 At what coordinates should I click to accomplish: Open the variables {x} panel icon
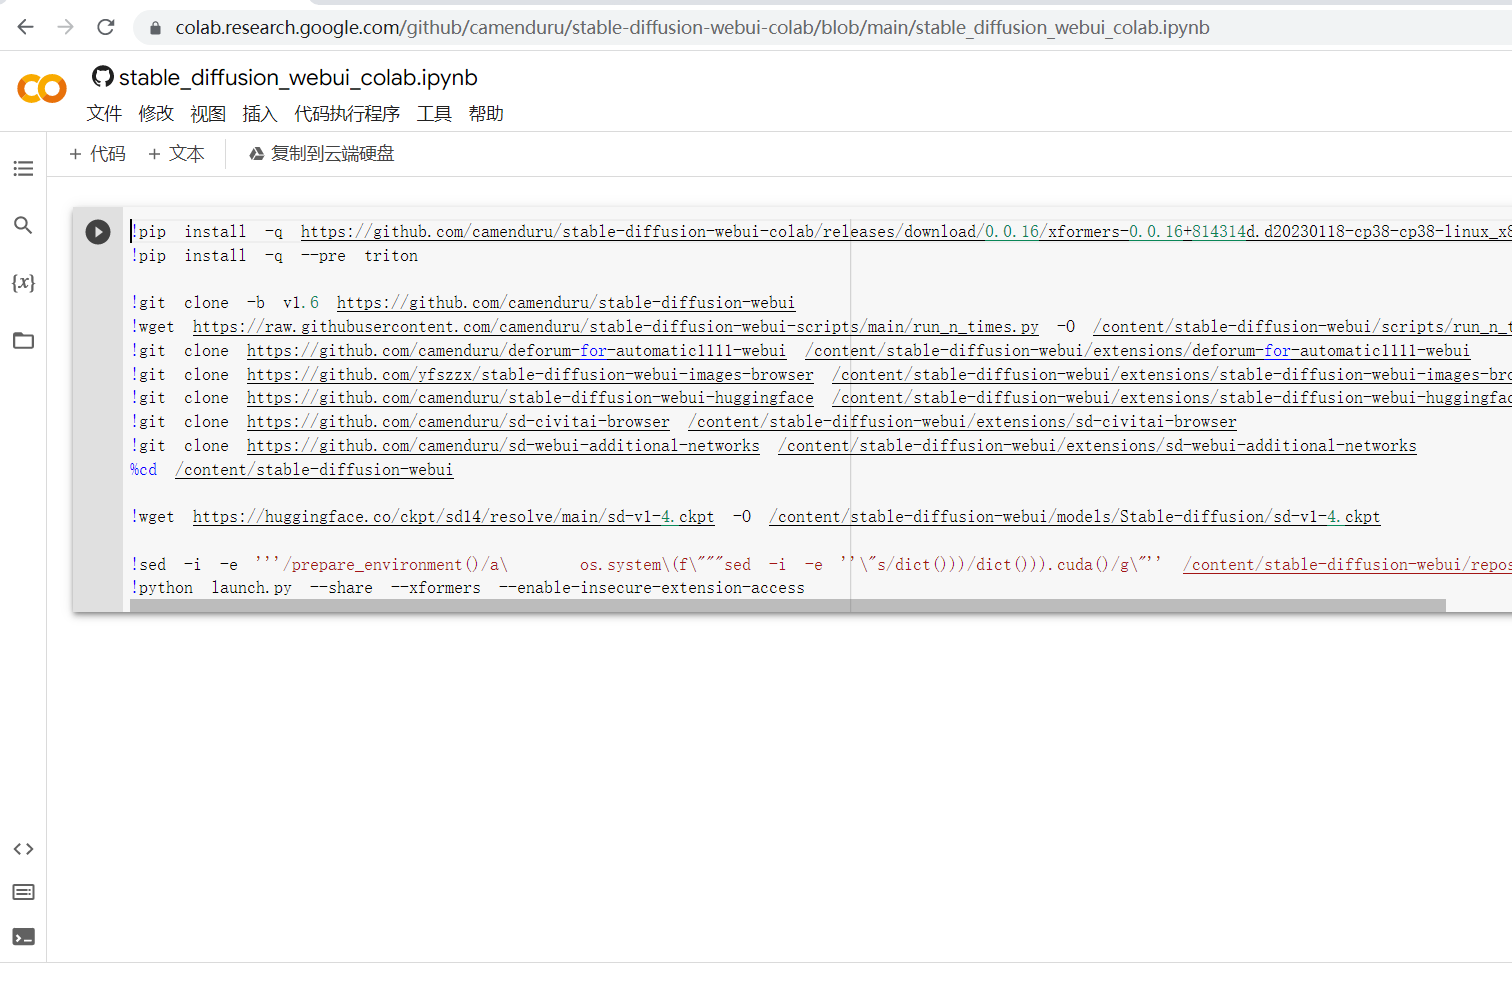[x=23, y=283]
